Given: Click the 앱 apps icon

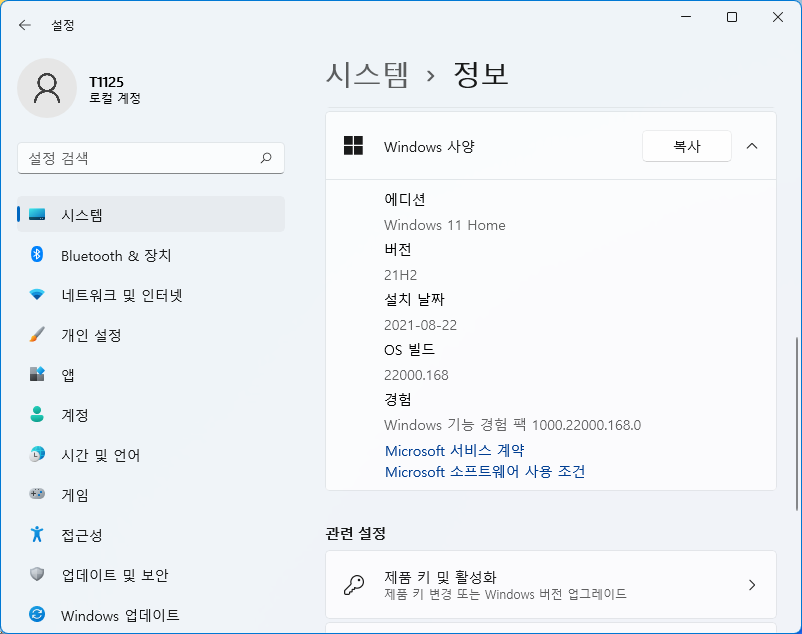Looking at the screenshot, I should click(x=37, y=374).
